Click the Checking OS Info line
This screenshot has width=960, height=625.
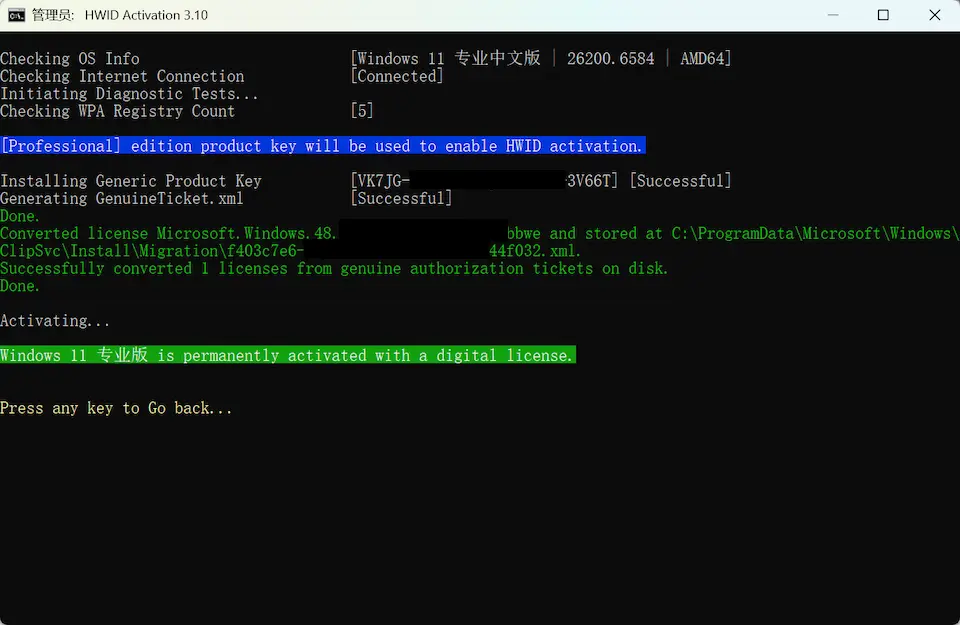point(70,59)
